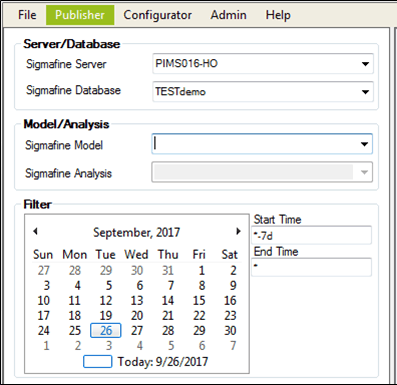Click the TESTdemo database value
Image resolution: width=397 pixels, height=385 pixels.
(x=180, y=91)
